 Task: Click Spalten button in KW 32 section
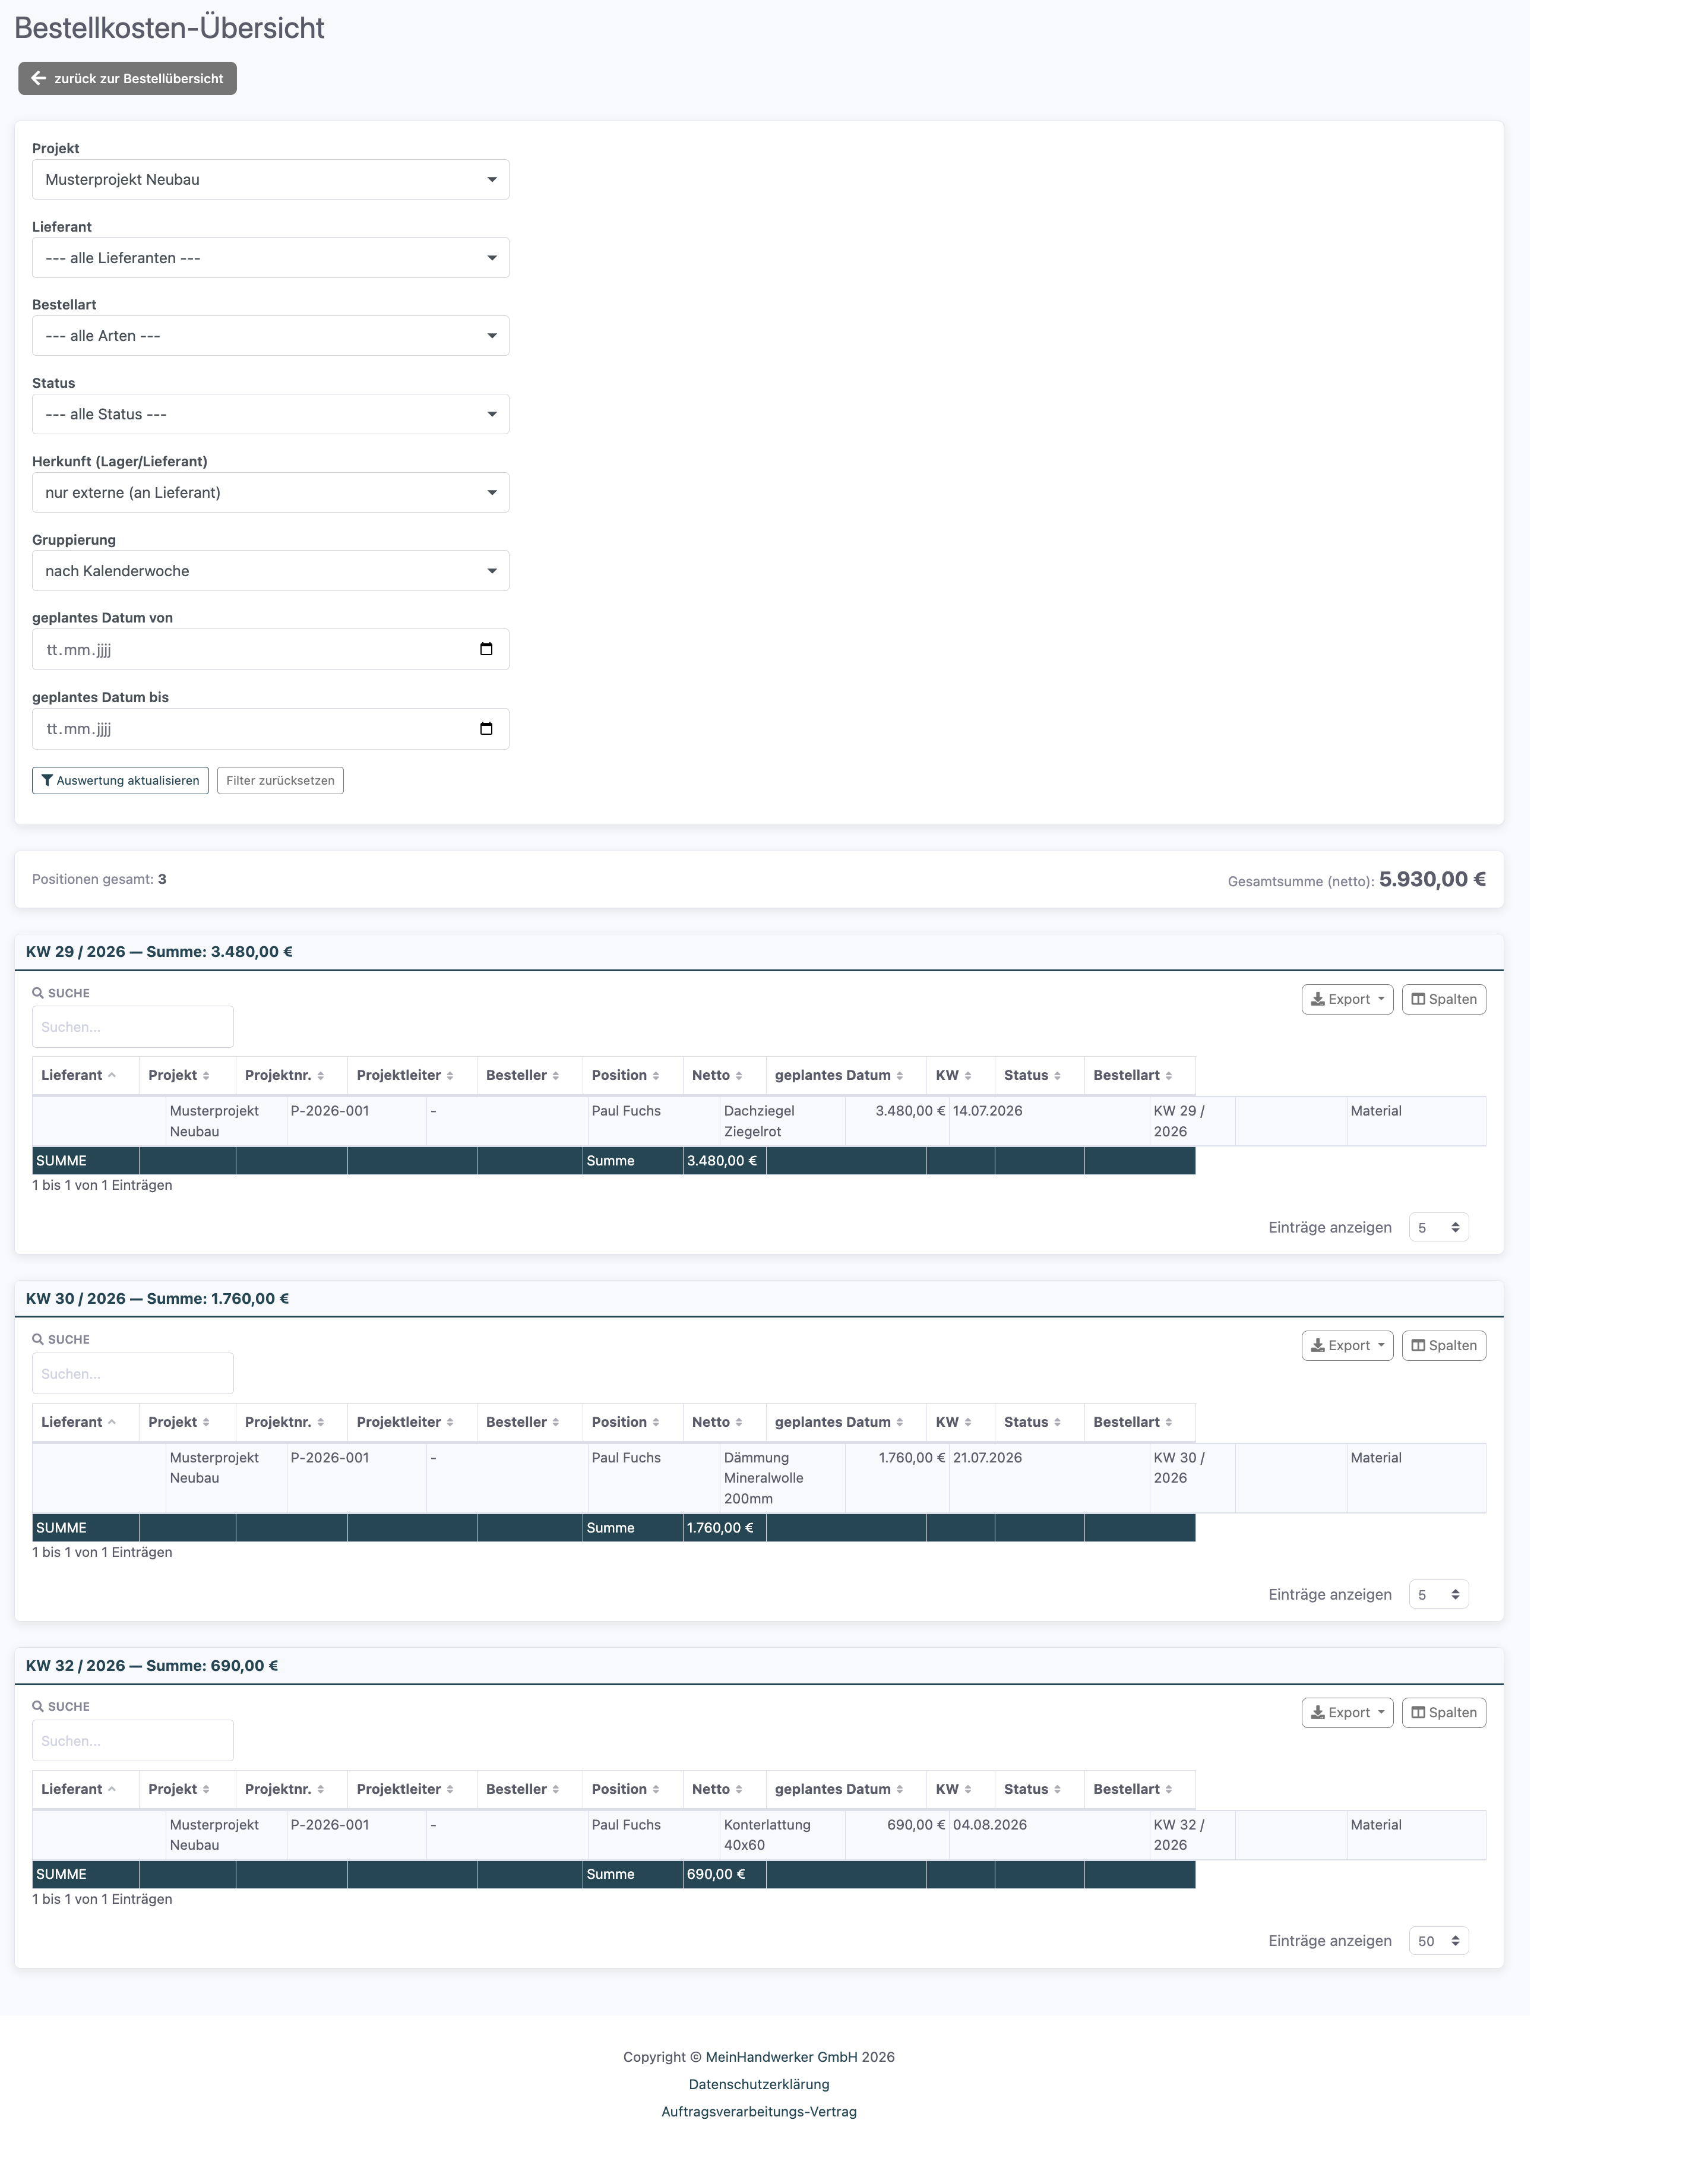tap(1444, 1713)
